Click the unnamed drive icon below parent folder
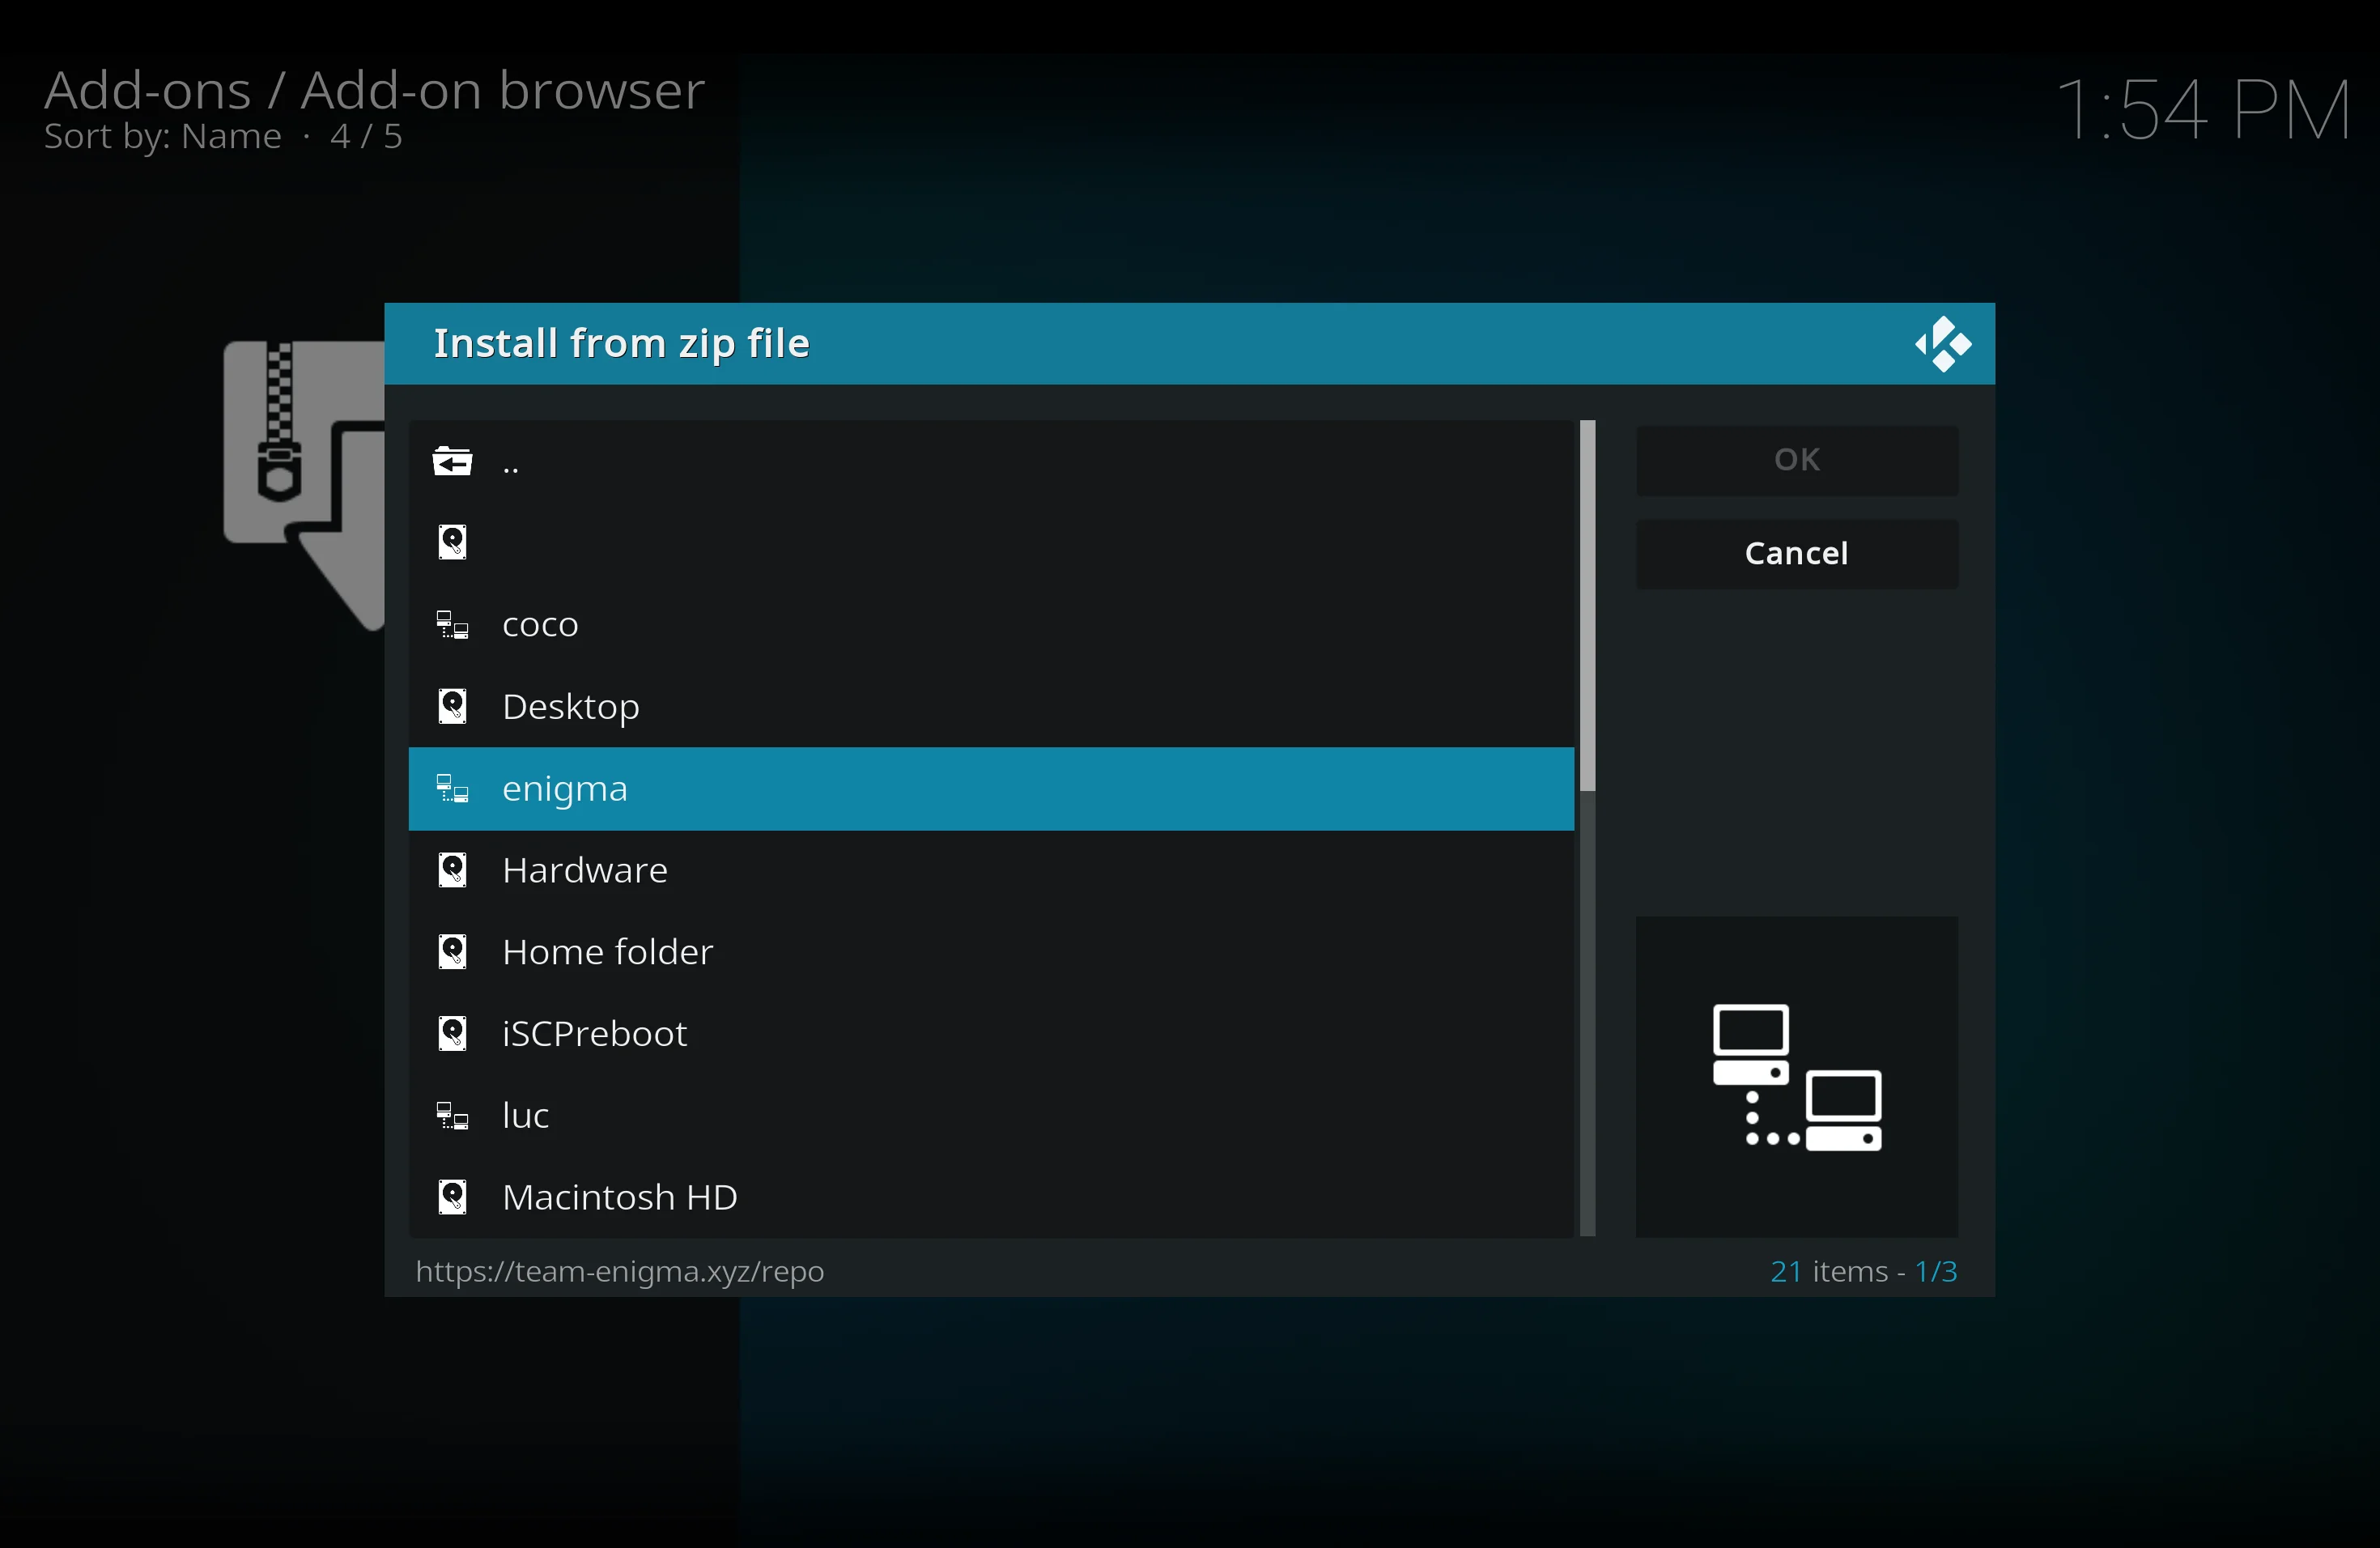The image size is (2380, 1548). (452, 542)
